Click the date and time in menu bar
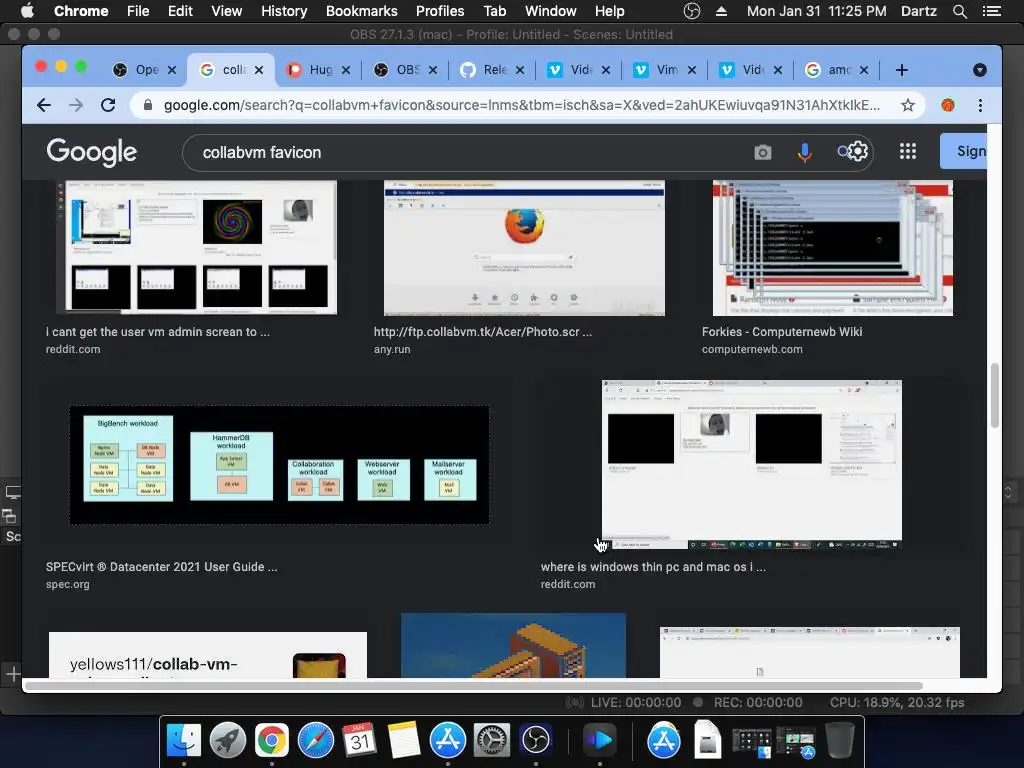1024x768 pixels. click(x=816, y=11)
